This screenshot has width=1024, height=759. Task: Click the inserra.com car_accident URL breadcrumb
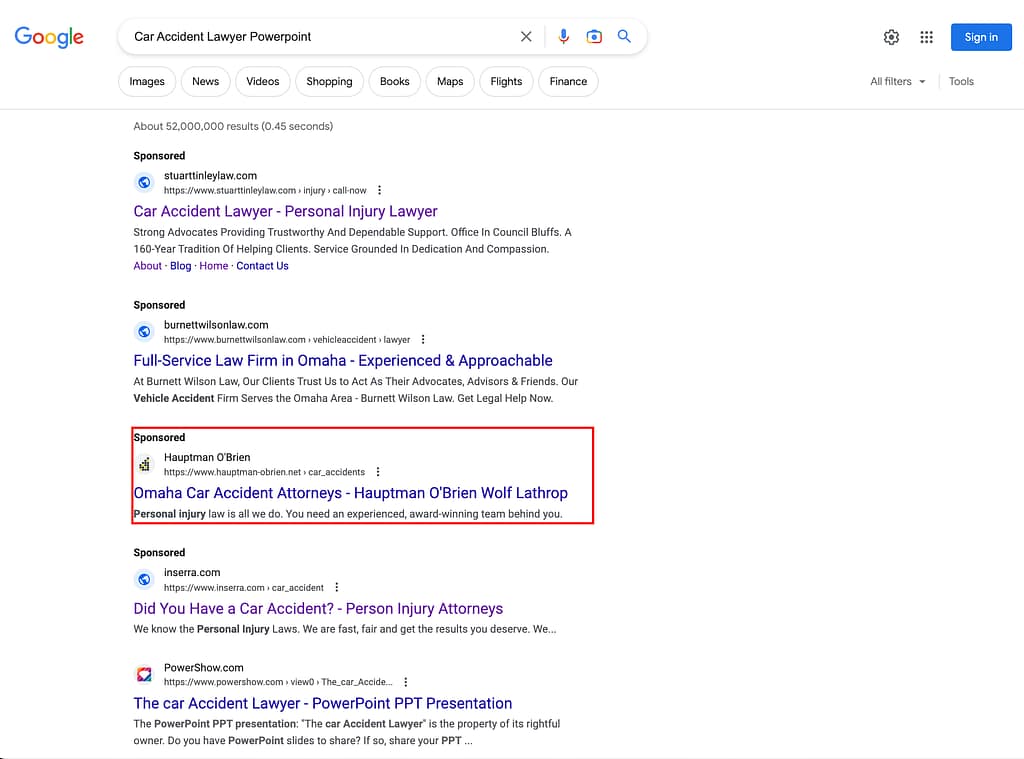click(x=244, y=588)
